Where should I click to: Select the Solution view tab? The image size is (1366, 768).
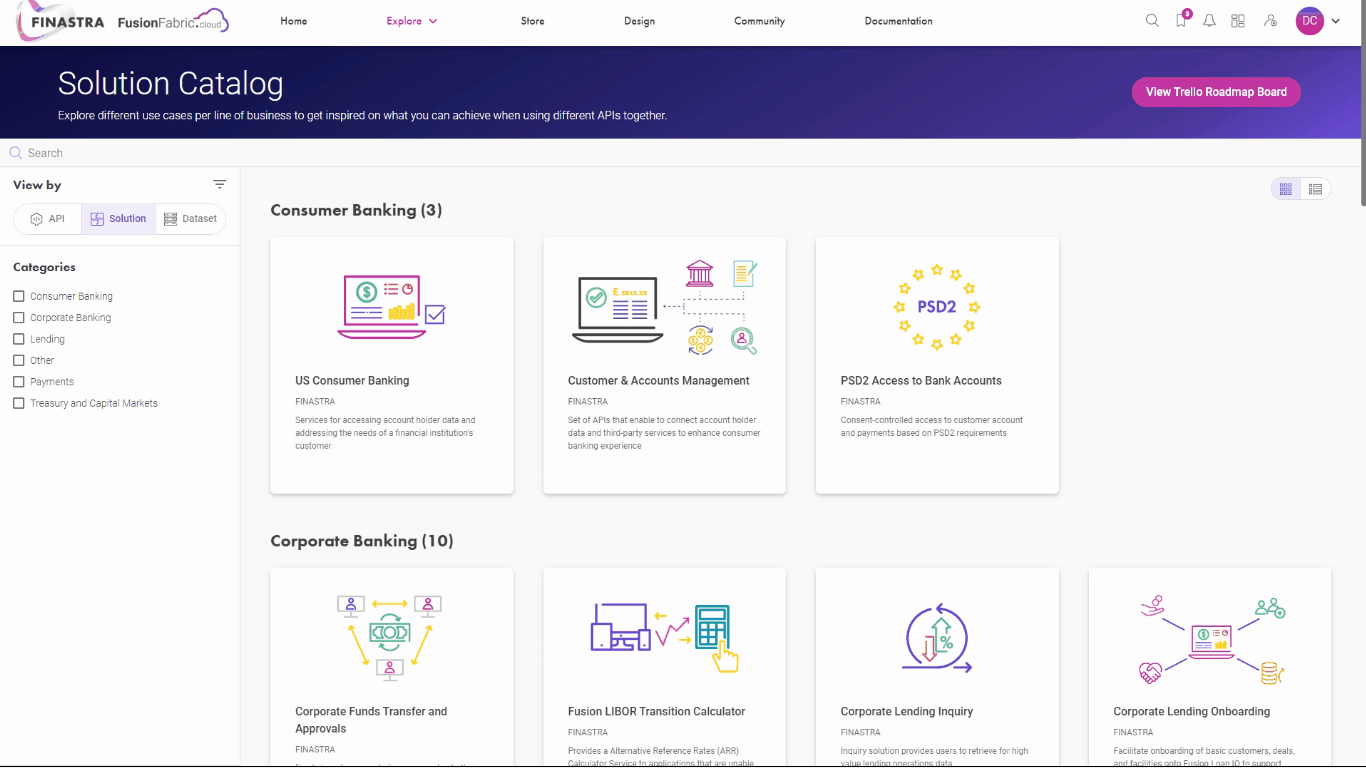point(119,219)
